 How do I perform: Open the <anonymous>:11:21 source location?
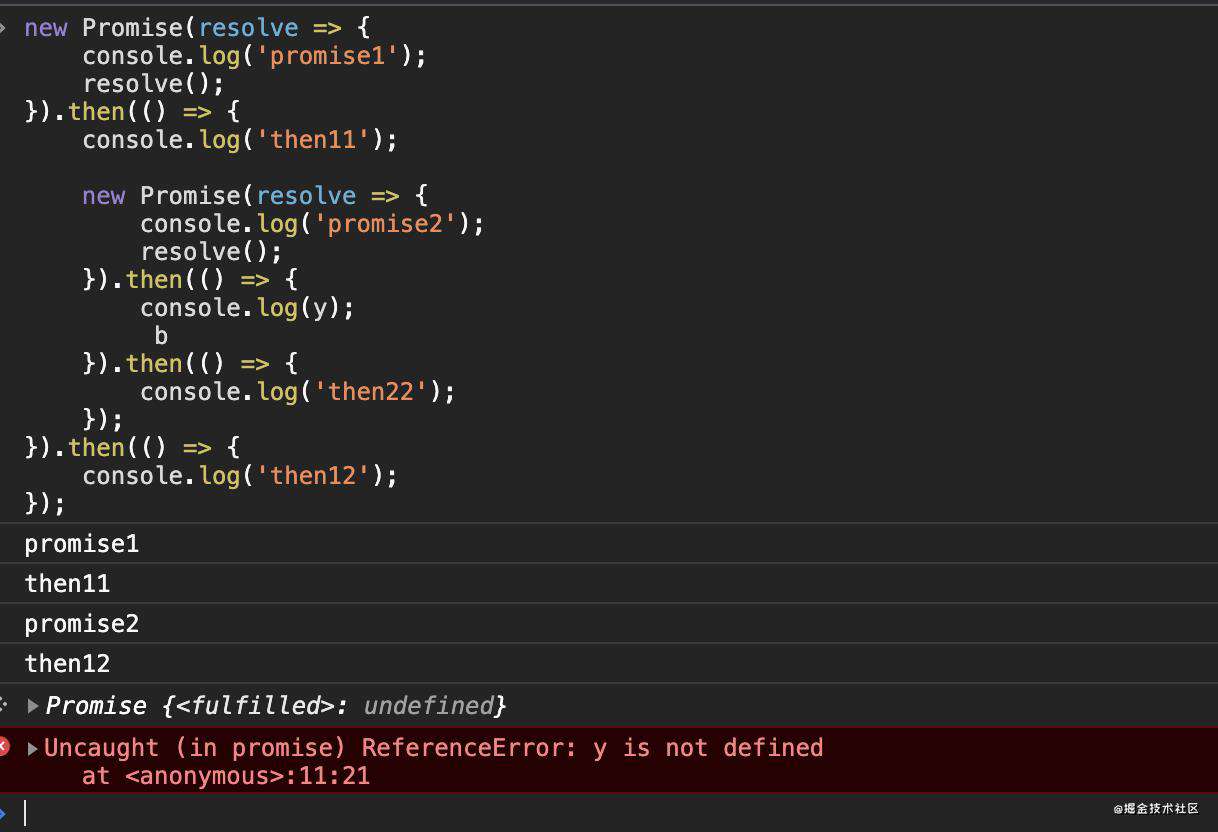pos(248,775)
